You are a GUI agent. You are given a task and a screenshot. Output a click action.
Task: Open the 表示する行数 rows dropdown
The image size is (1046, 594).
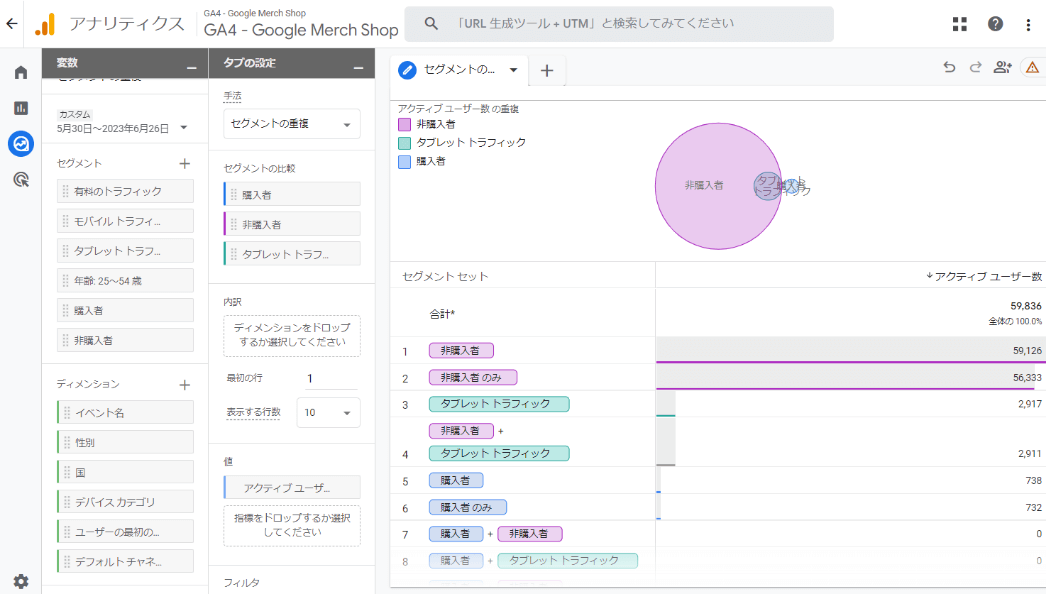pos(328,412)
